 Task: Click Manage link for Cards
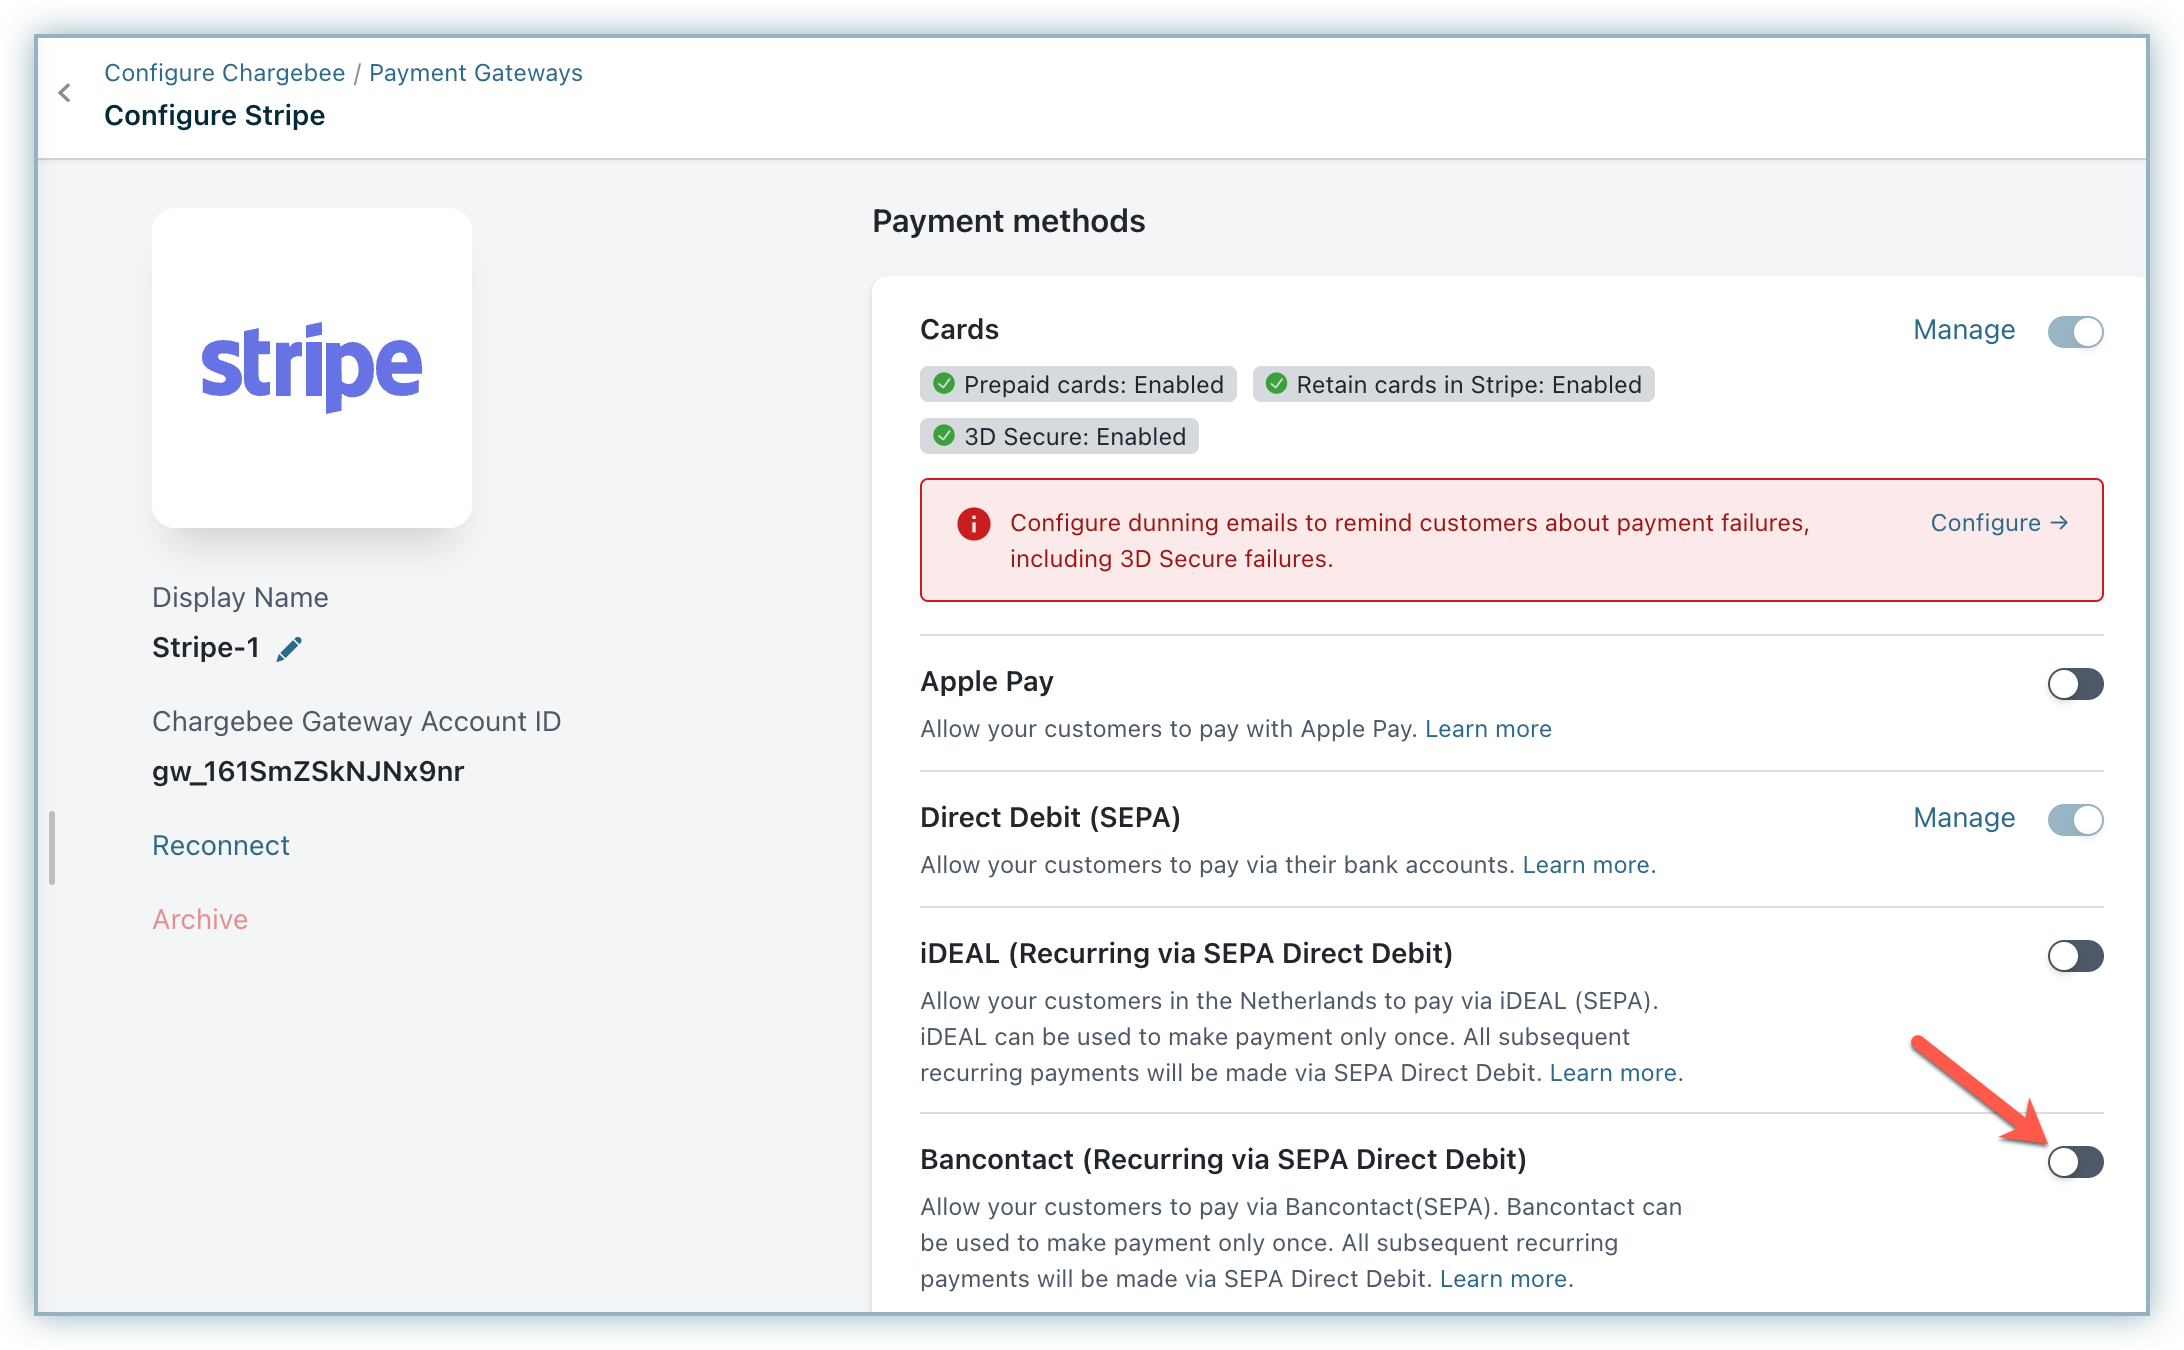1963,330
